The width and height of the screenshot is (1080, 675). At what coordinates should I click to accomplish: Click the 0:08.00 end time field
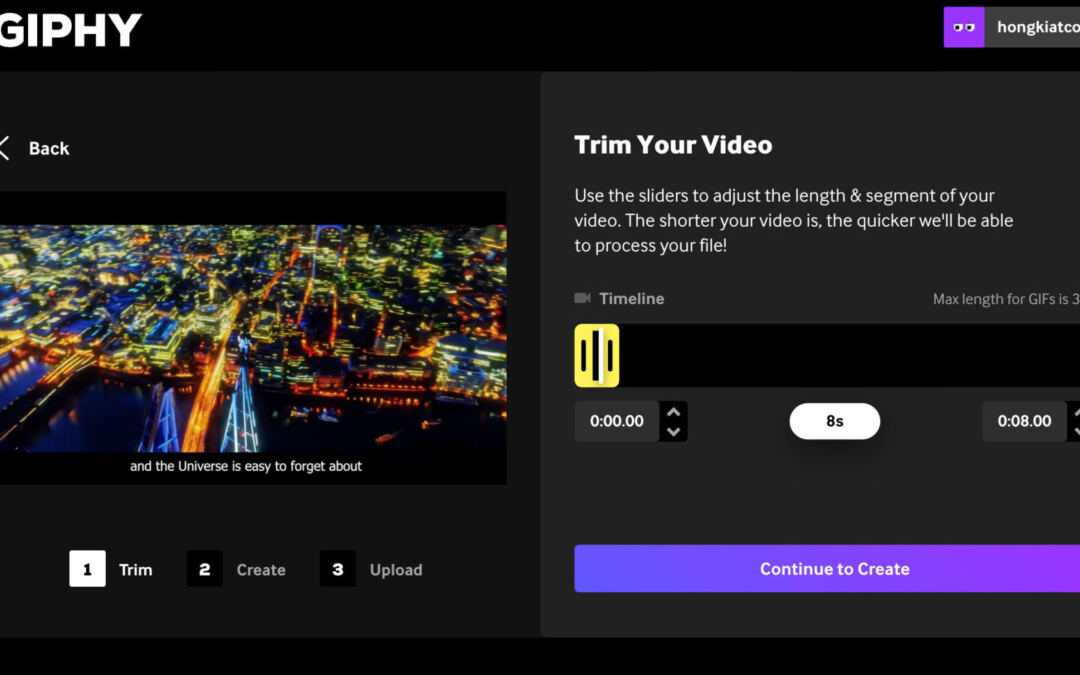1024,421
